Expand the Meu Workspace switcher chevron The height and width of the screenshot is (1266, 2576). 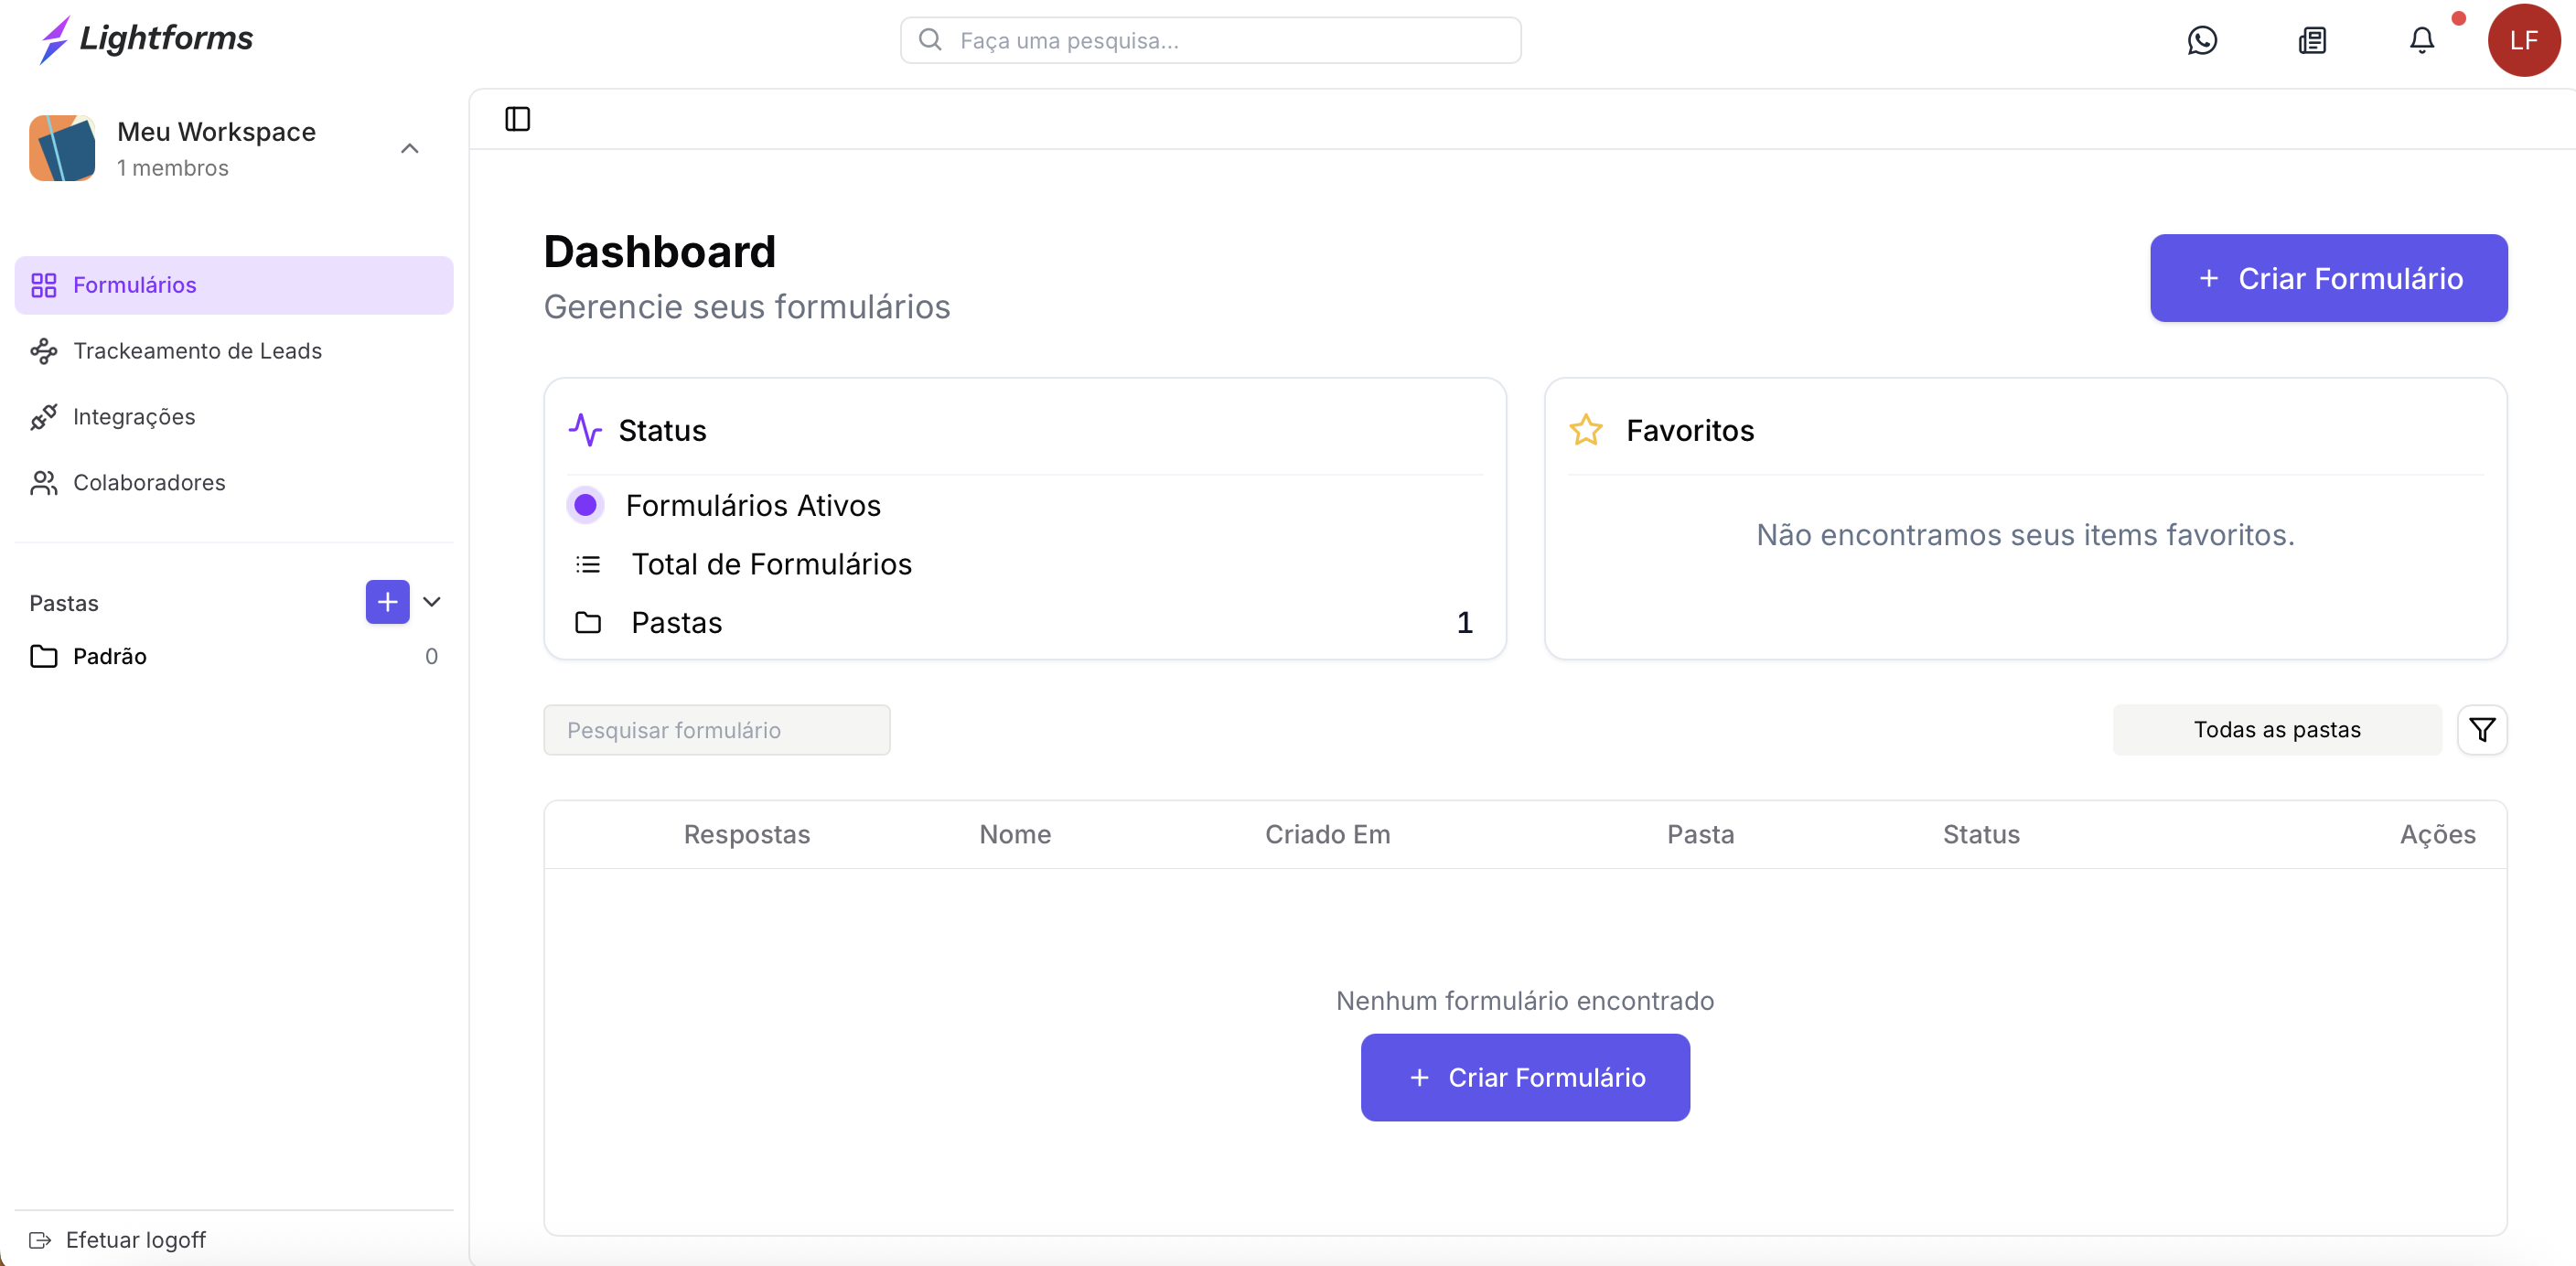click(x=409, y=148)
